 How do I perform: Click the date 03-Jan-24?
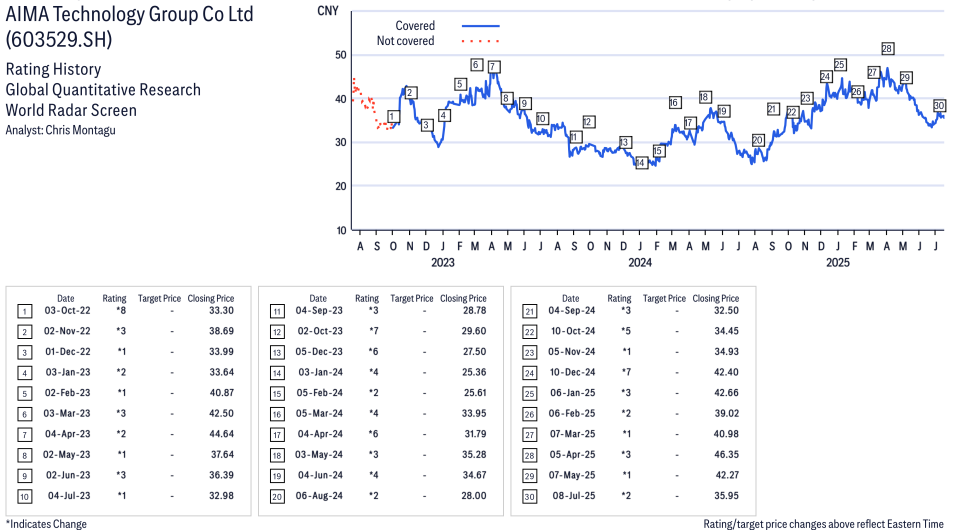click(x=320, y=372)
